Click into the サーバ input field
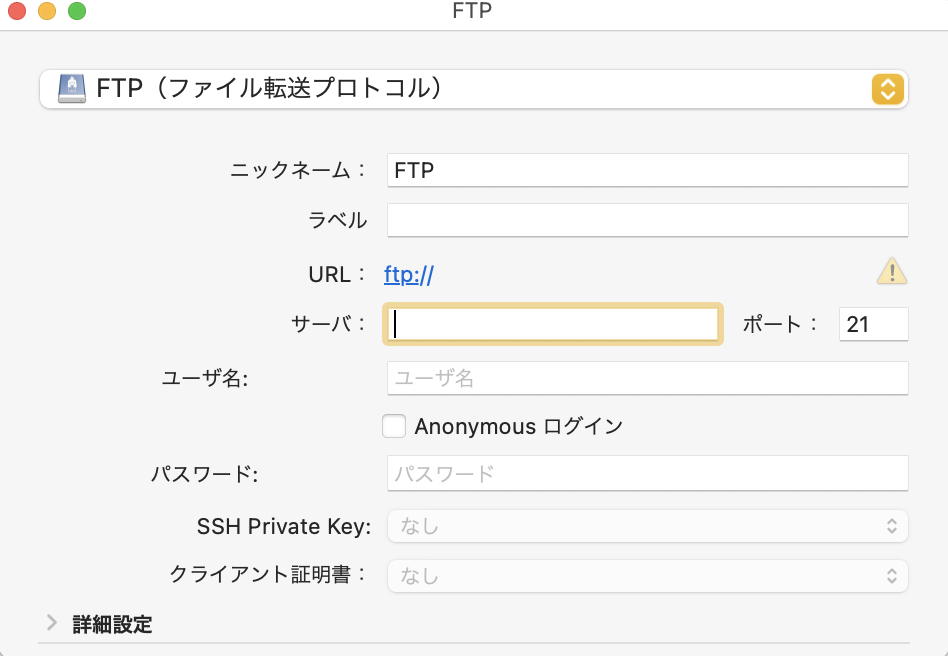948x656 pixels. [x=552, y=324]
